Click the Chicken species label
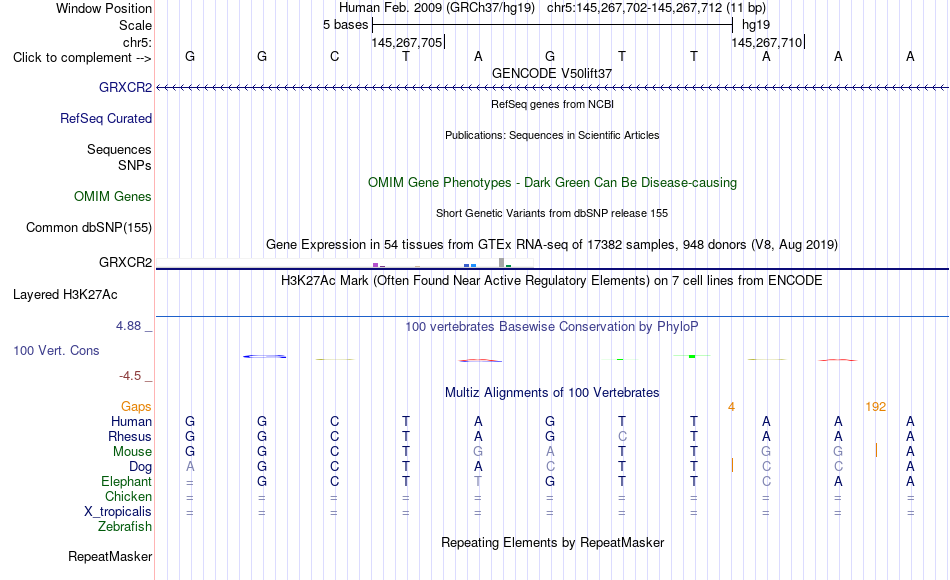 tap(128, 496)
